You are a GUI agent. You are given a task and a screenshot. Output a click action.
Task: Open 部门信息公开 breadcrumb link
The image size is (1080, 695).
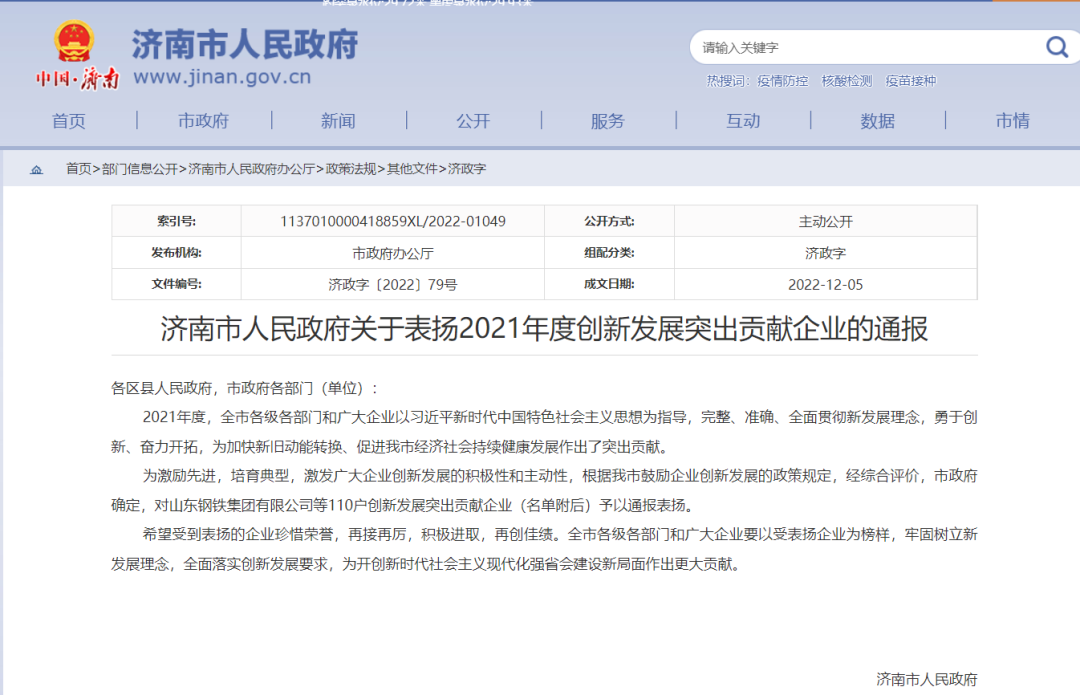[x=140, y=169]
